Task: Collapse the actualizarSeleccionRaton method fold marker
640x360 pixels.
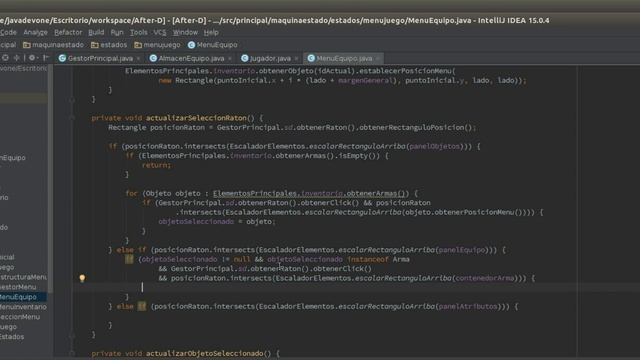Action: click(72, 118)
